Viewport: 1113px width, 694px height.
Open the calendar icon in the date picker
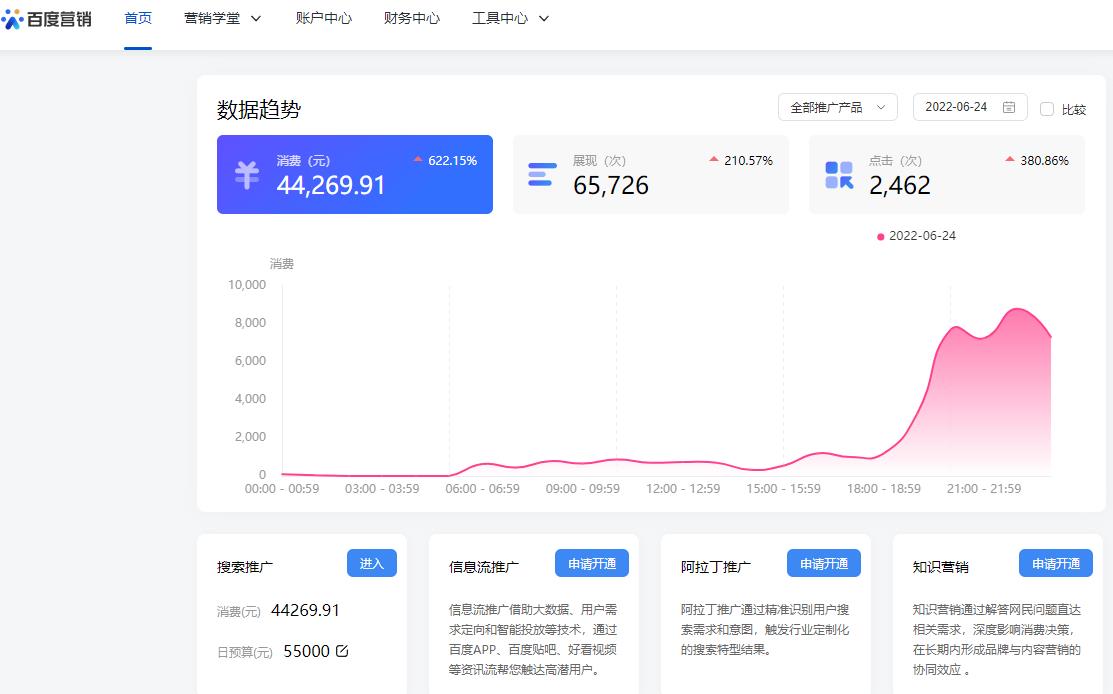coord(1009,107)
